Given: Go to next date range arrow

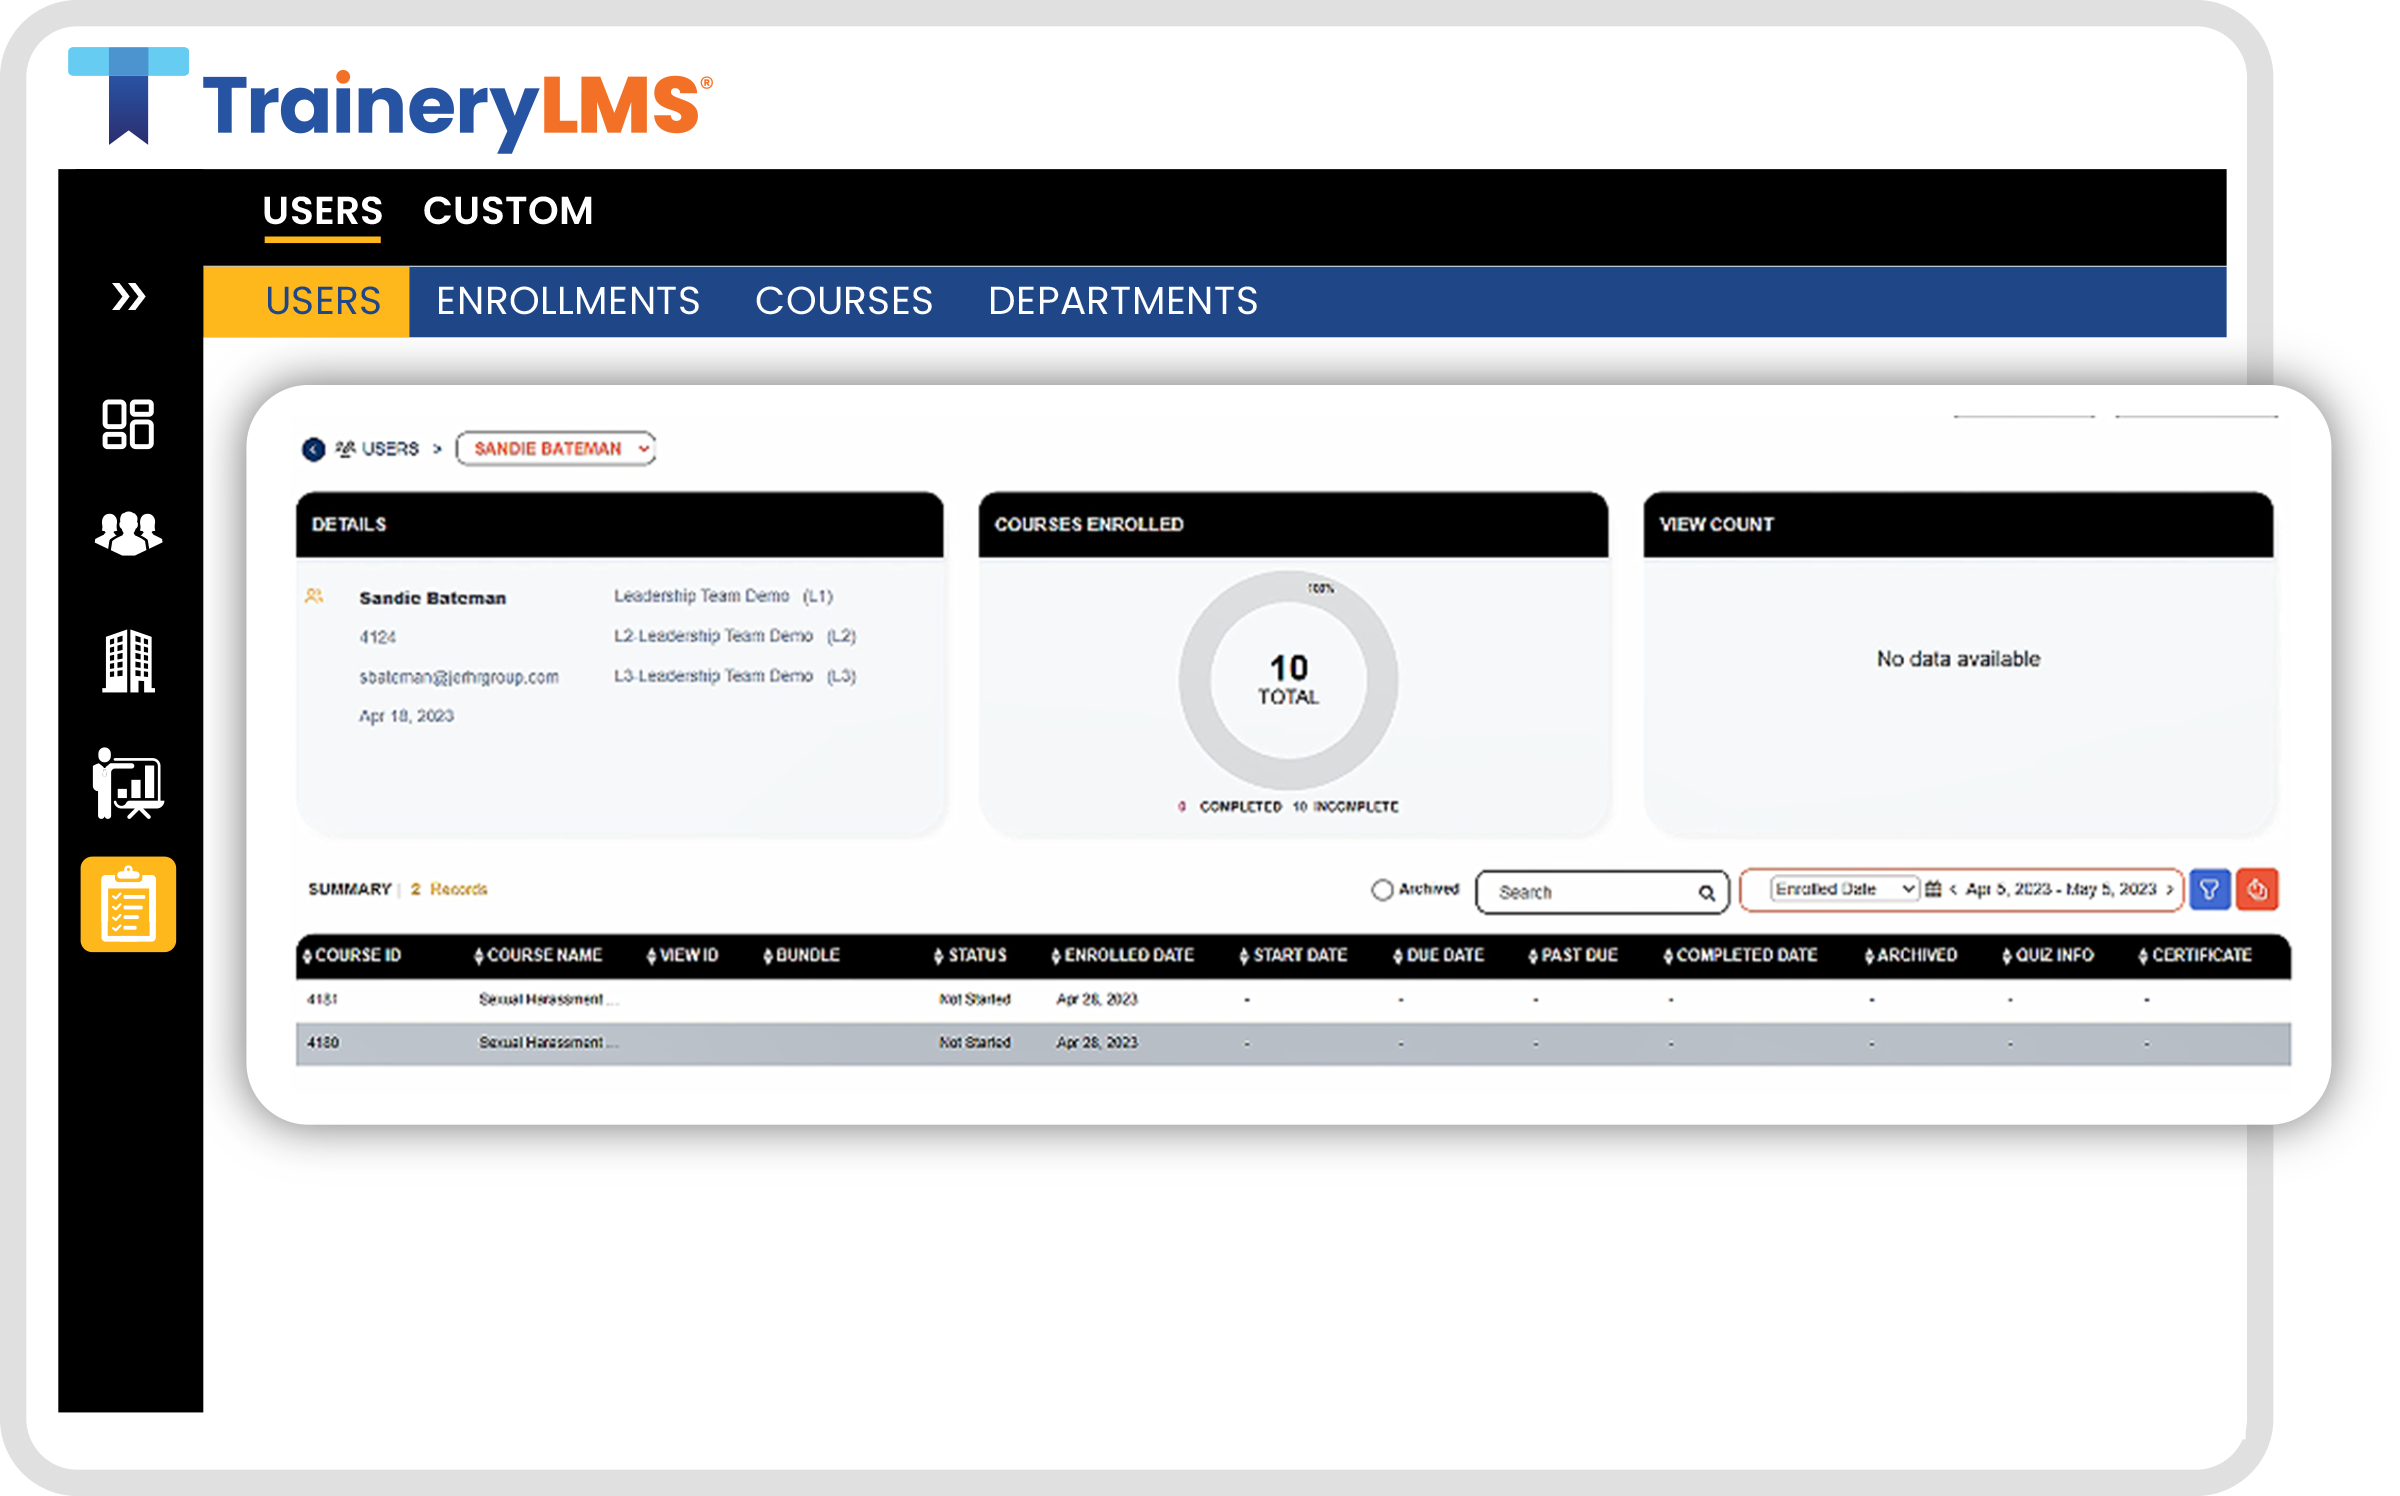Looking at the screenshot, I should (x=2169, y=889).
